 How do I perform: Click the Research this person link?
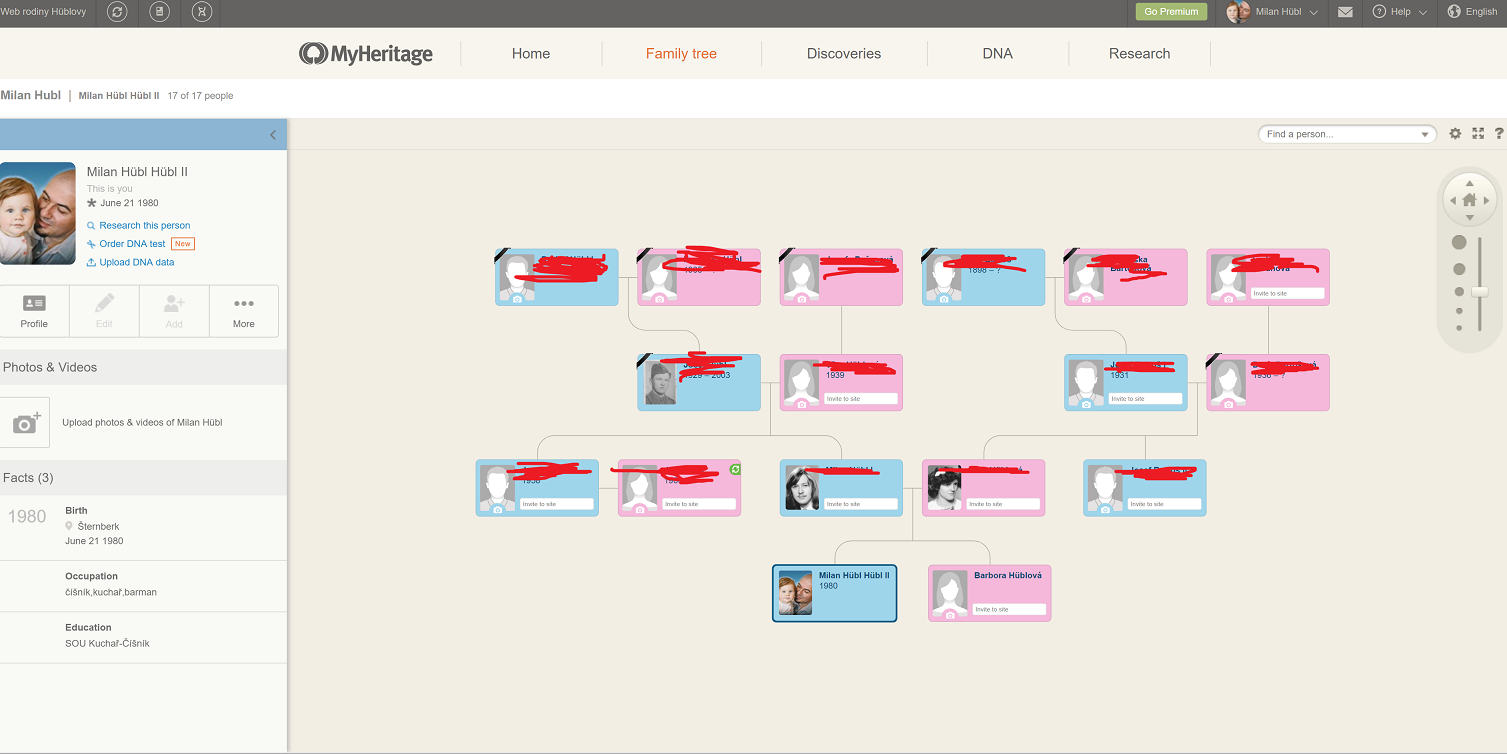coord(144,226)
